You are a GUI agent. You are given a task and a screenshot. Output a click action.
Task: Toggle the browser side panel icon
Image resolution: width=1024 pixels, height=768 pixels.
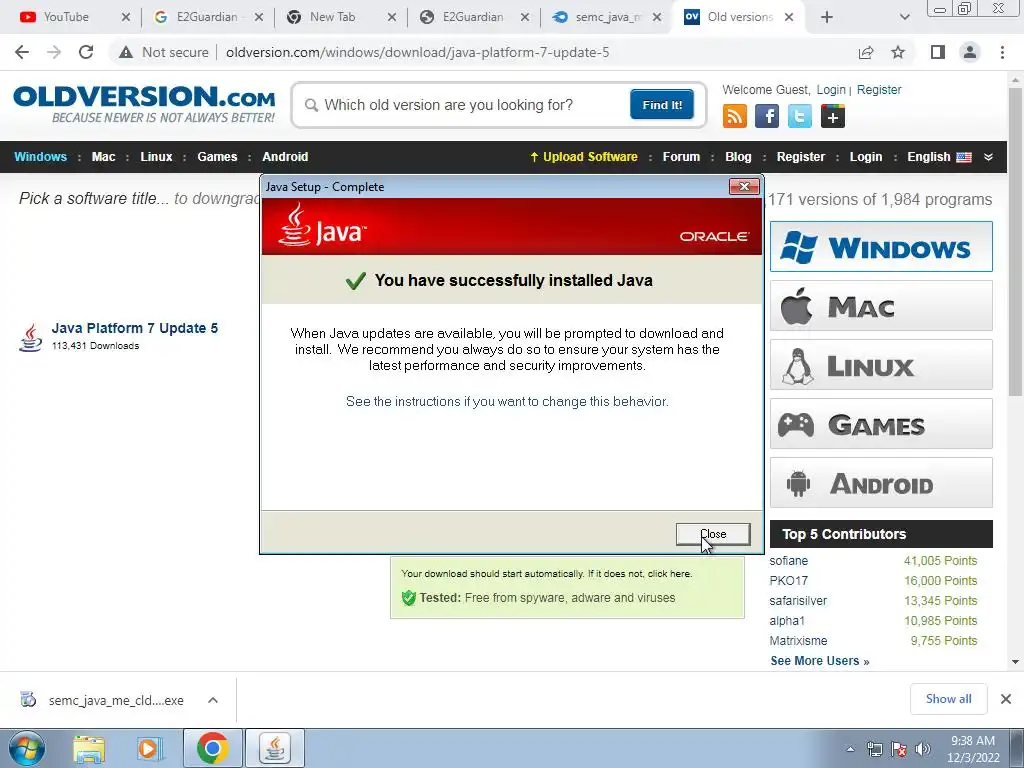[938, 52]
